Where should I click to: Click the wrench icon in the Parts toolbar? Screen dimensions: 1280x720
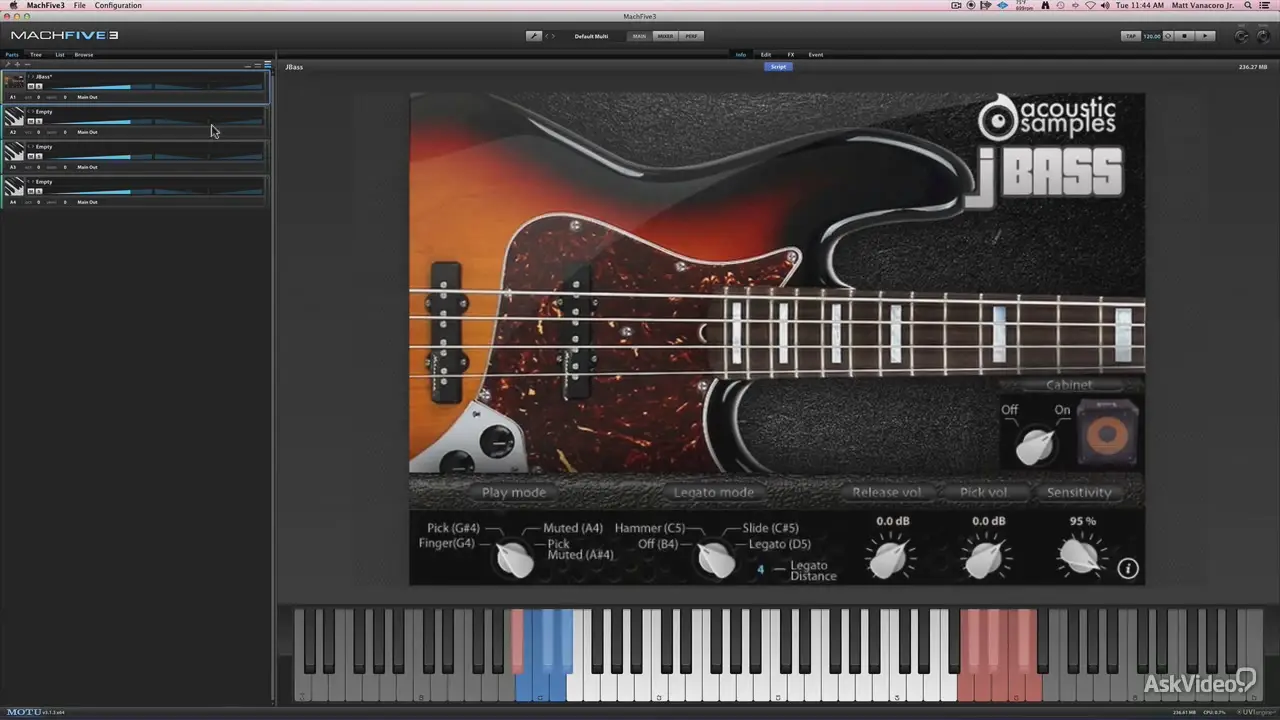(x=7, y=65)
